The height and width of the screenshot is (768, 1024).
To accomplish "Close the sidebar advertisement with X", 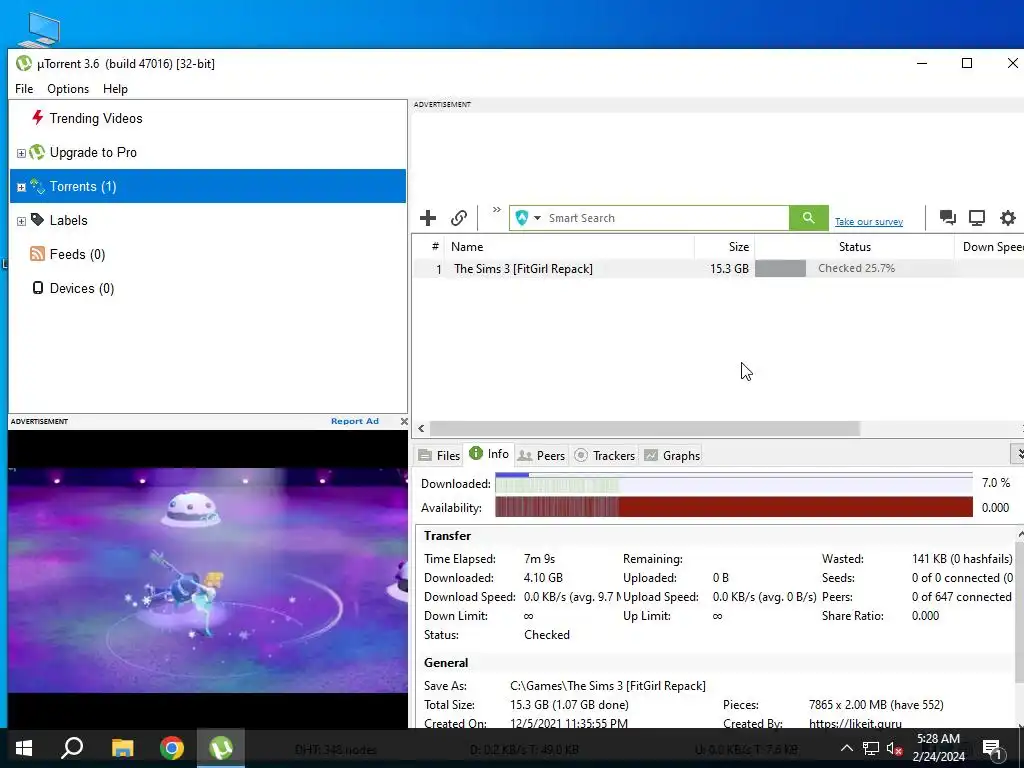I will pyautogui.click(x=404, y=421).
